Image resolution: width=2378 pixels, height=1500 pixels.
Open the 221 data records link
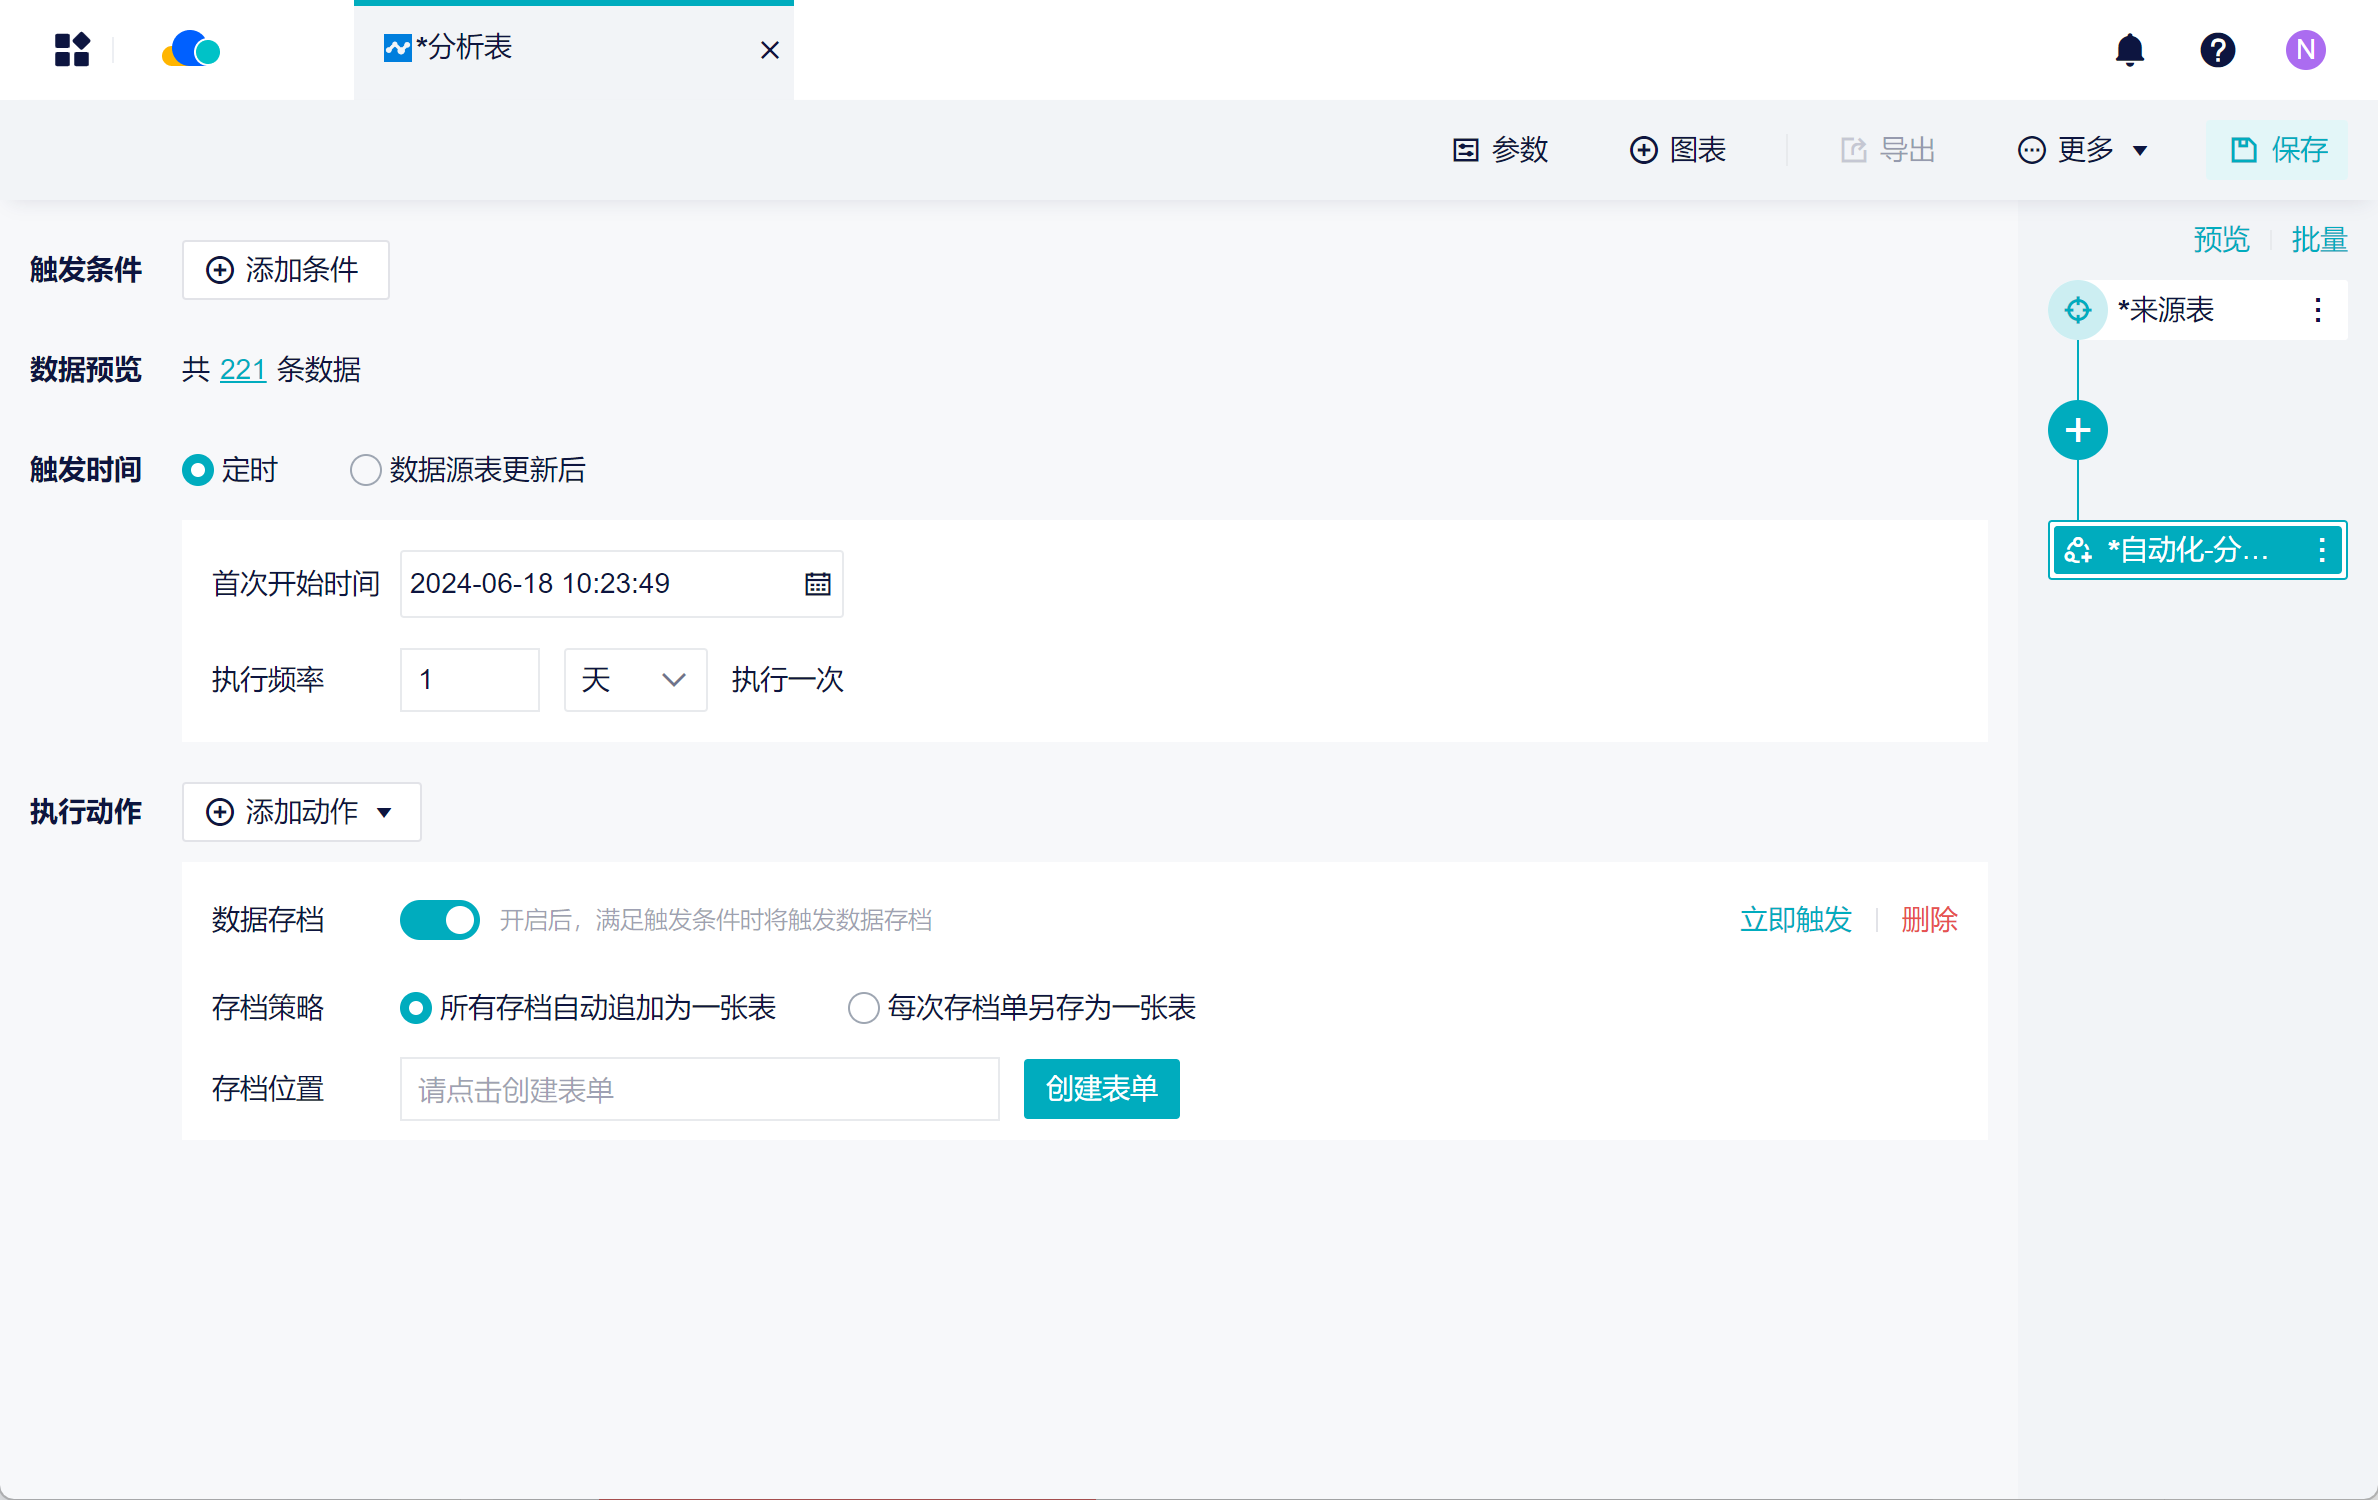[x=242, y=370]
